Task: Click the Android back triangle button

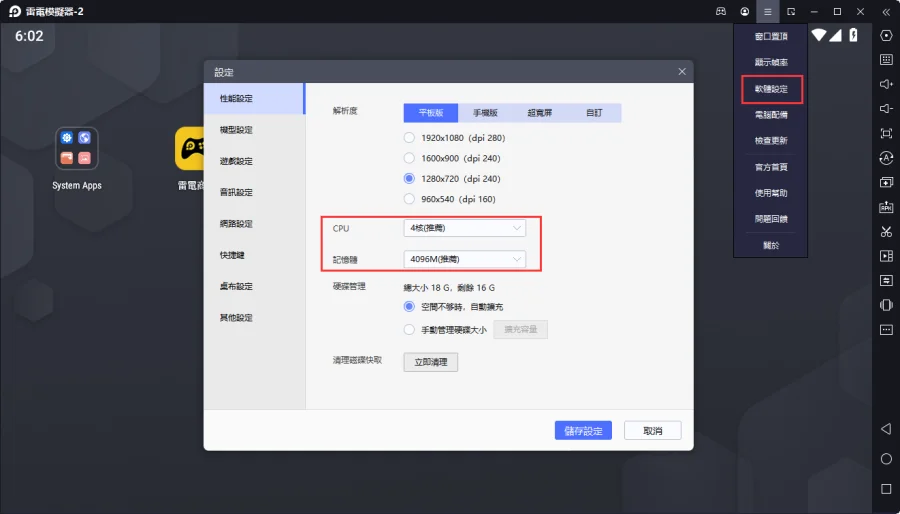Action: click(x=886, y=429)
